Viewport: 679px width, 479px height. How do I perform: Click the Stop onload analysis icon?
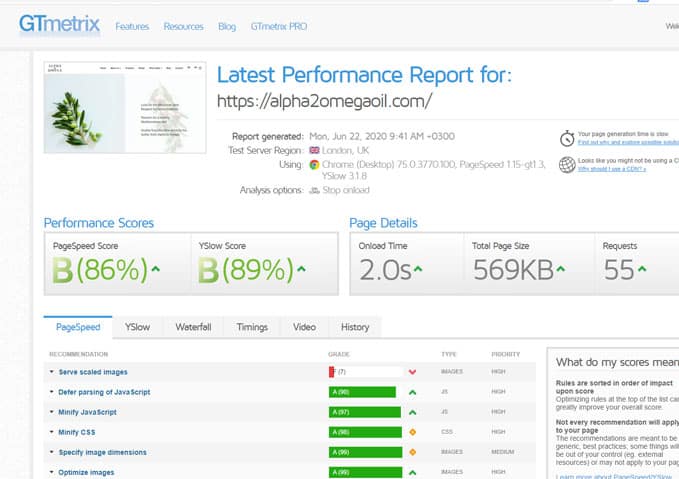click(314, 190)
